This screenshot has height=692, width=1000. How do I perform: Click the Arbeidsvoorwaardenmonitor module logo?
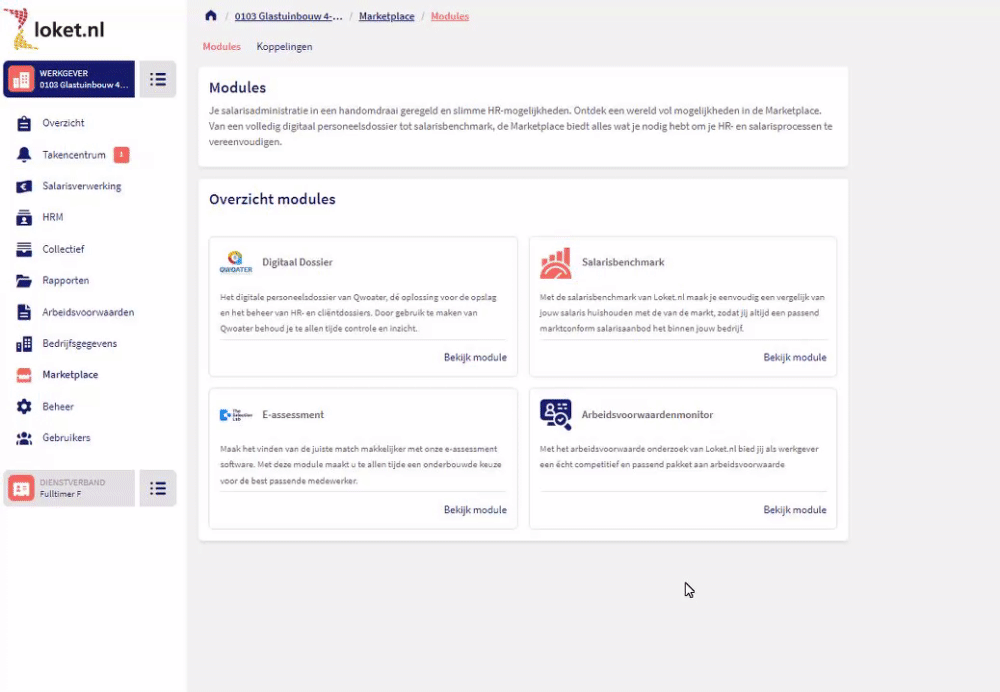tap(555, 414)
